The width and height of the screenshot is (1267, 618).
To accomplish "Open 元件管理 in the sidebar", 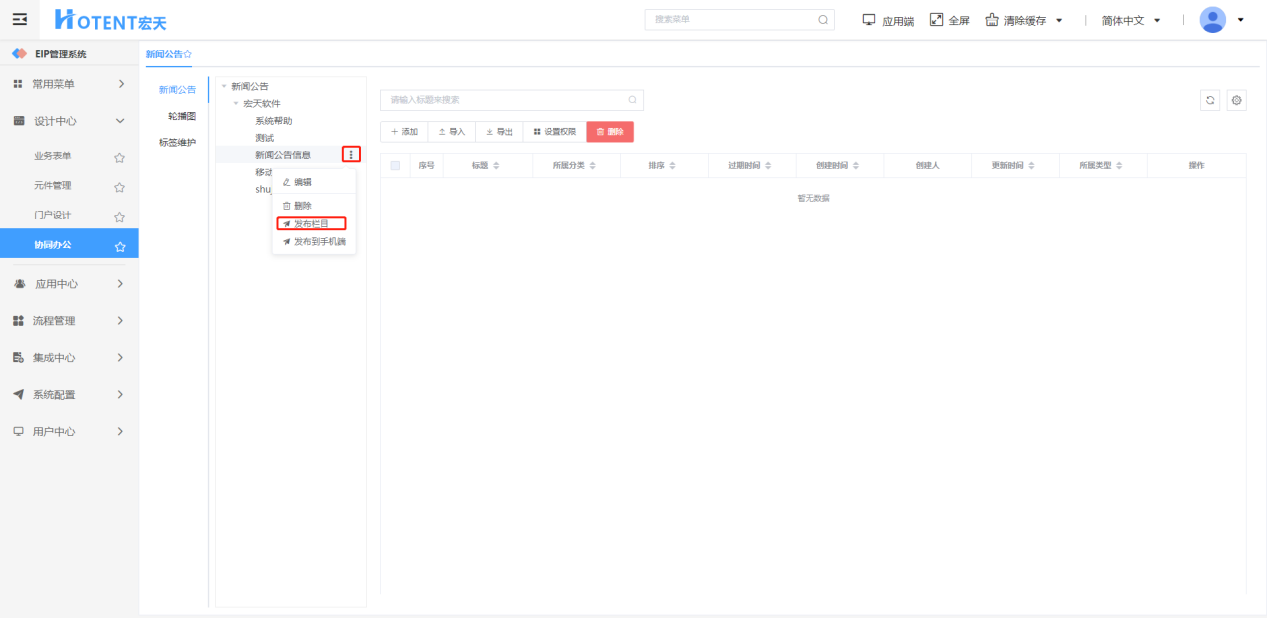I will 53,186.
